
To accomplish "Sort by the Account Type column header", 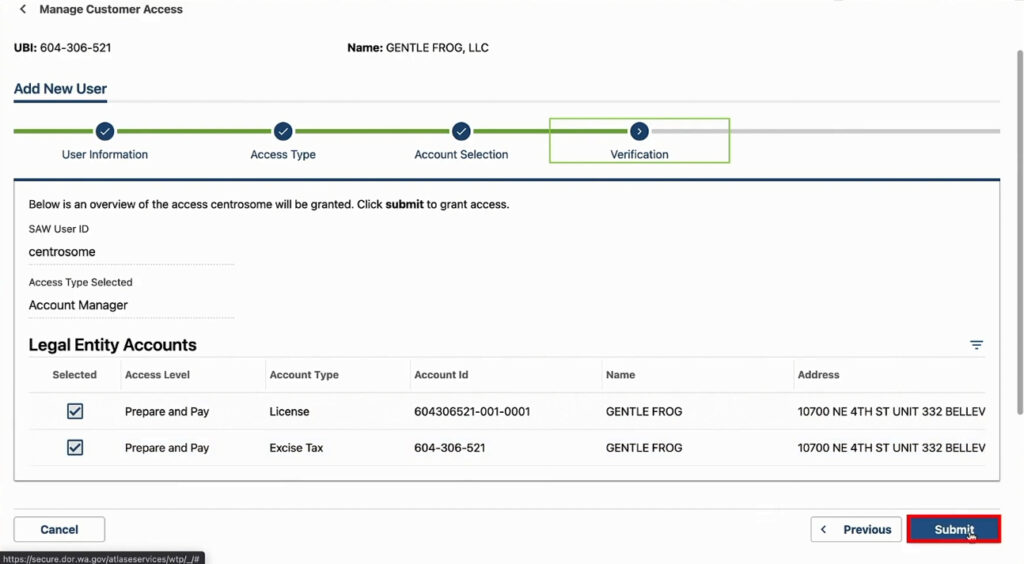I will (304, 375).
